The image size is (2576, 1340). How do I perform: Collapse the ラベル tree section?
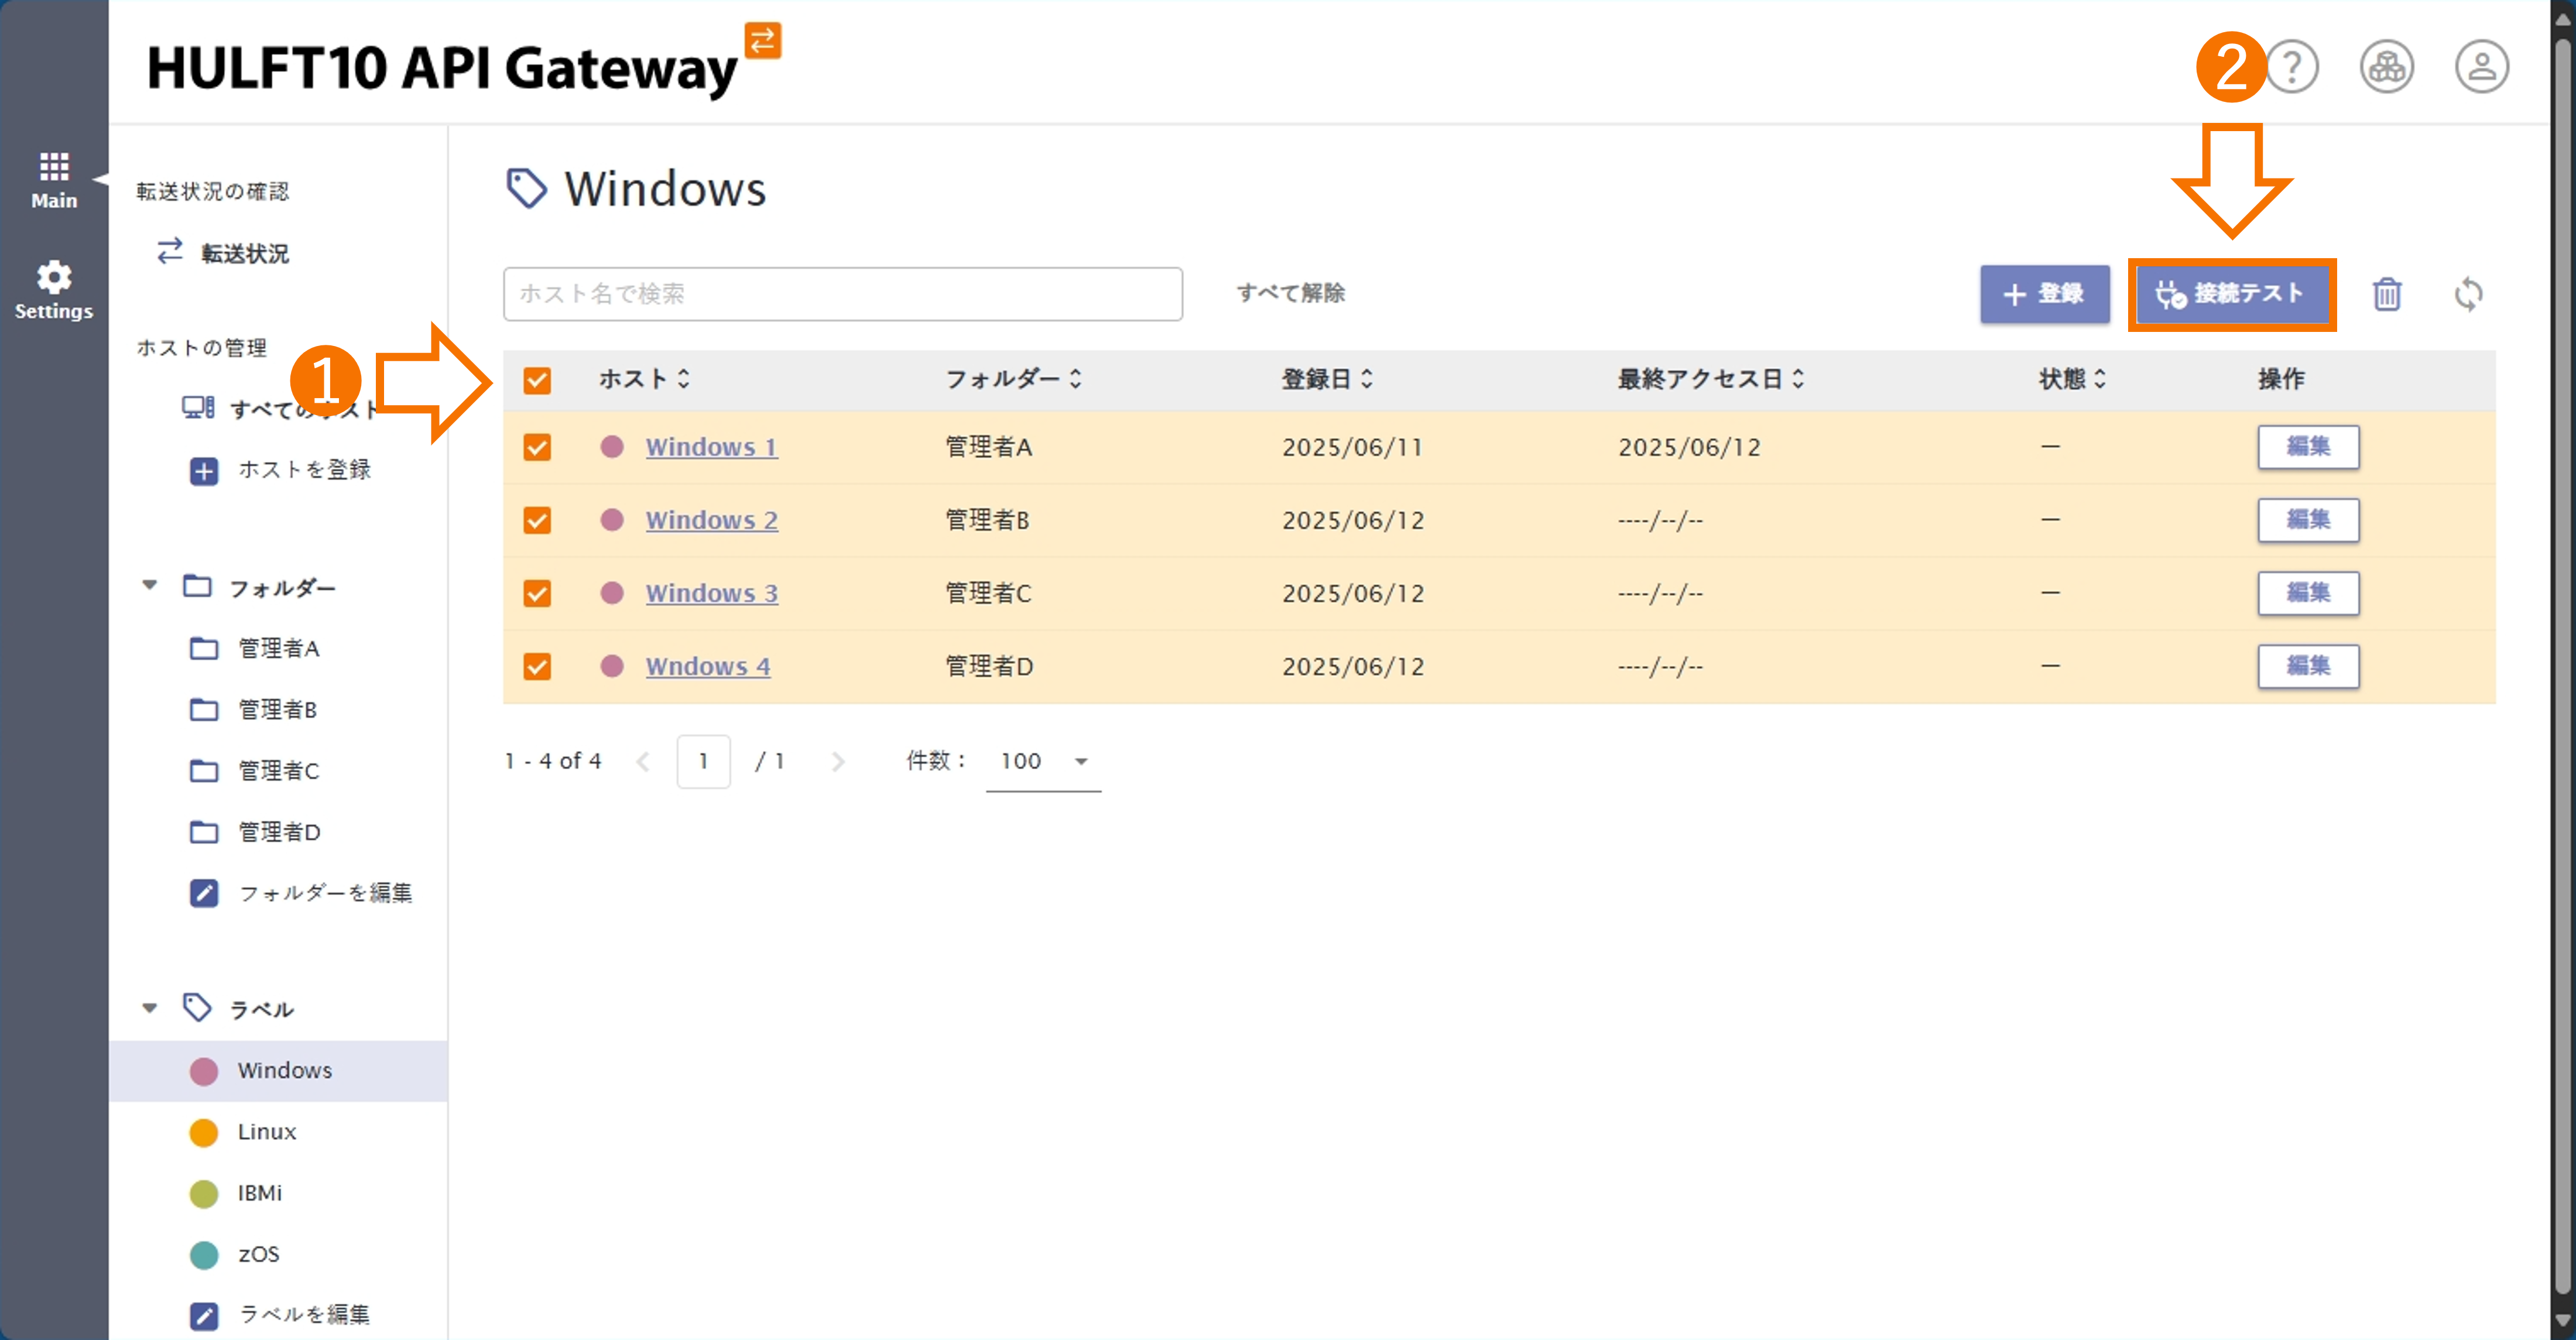coord(150,1008)
